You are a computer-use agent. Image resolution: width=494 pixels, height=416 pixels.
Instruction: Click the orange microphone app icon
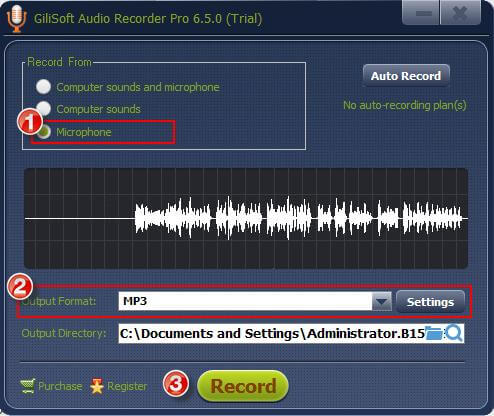[x=16, y=18]
